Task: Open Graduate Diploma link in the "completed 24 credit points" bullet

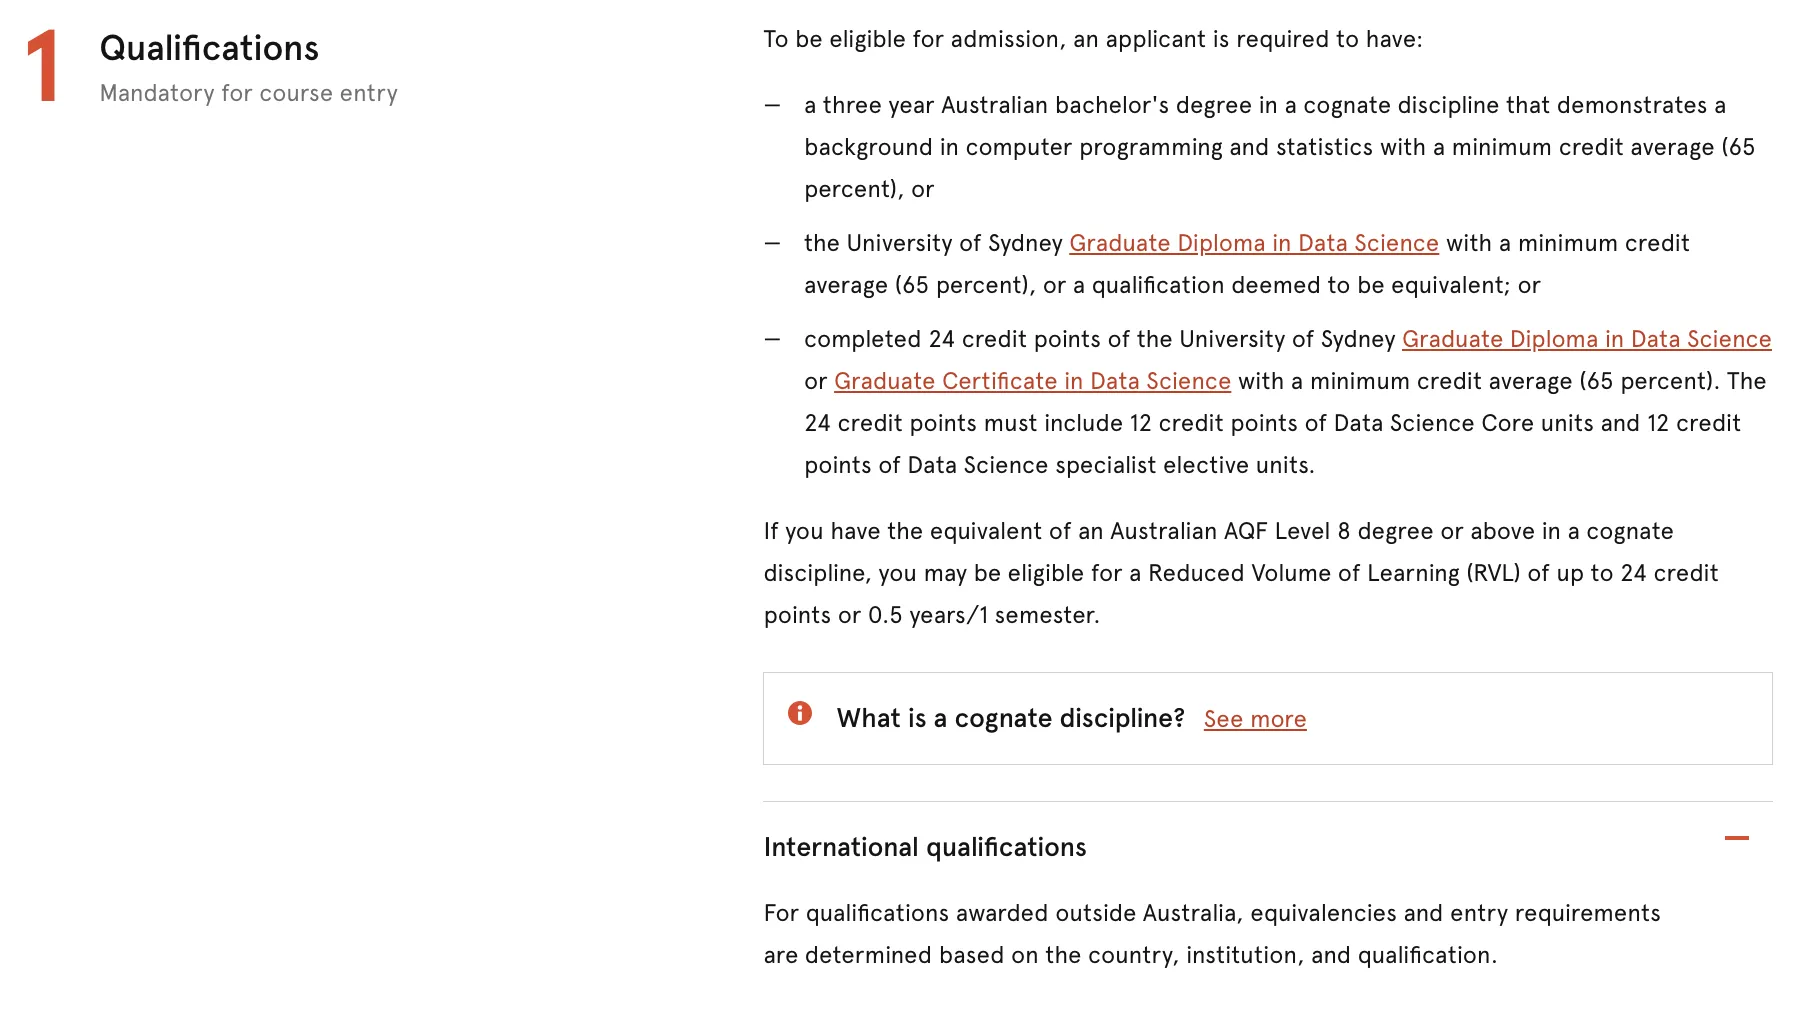Action: point(1586,339)
